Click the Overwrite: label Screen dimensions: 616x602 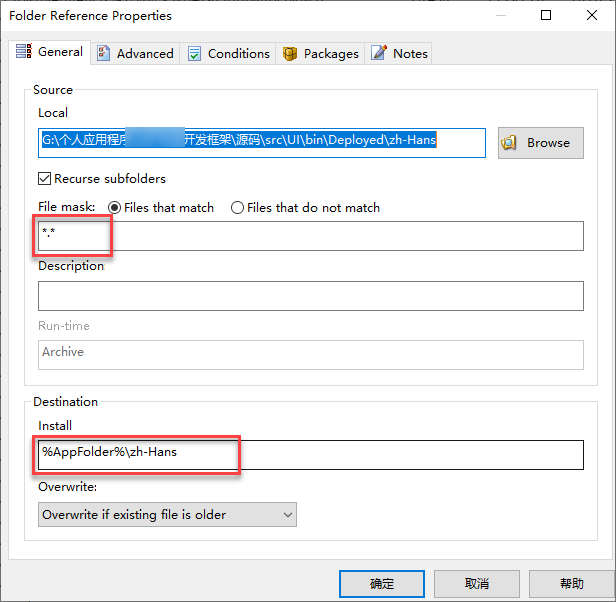(x=68, y=487)
